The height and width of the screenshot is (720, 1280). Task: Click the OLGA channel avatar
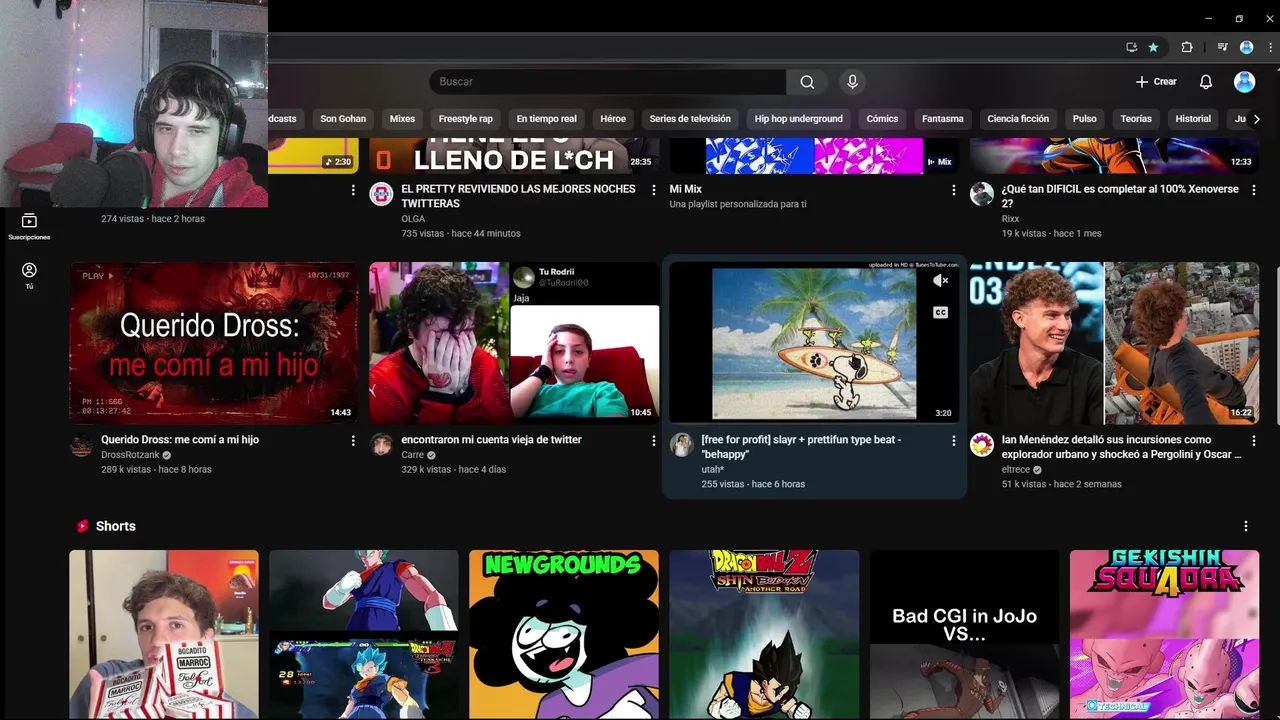point(381,194)
